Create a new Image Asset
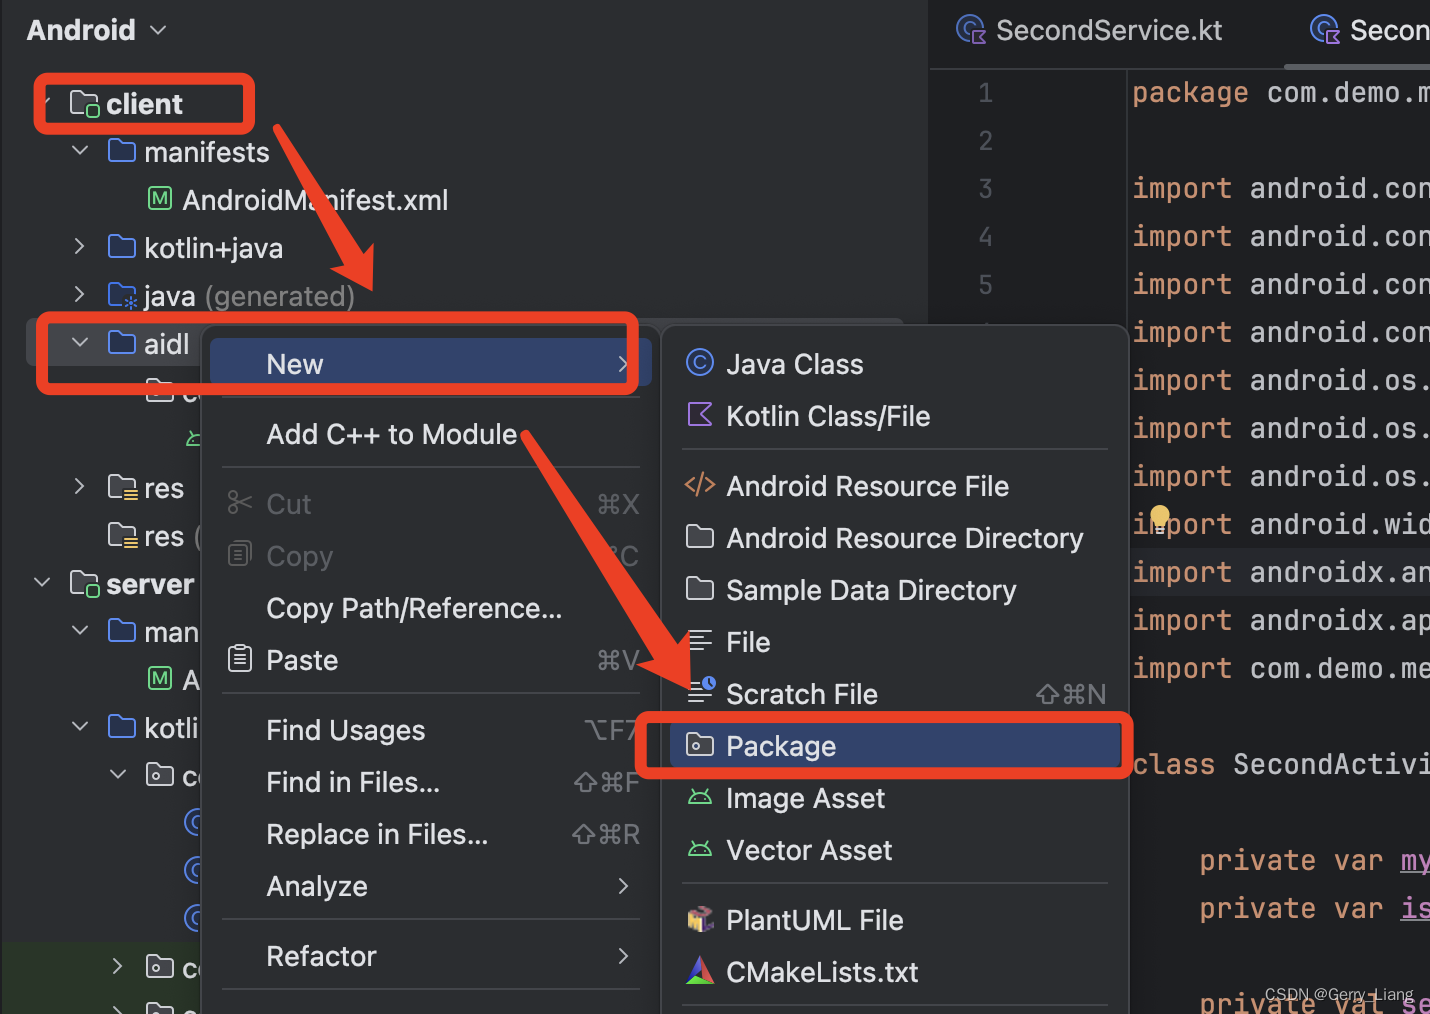The width and height of the screenshot is (1430, 1014). click(895, 798)
